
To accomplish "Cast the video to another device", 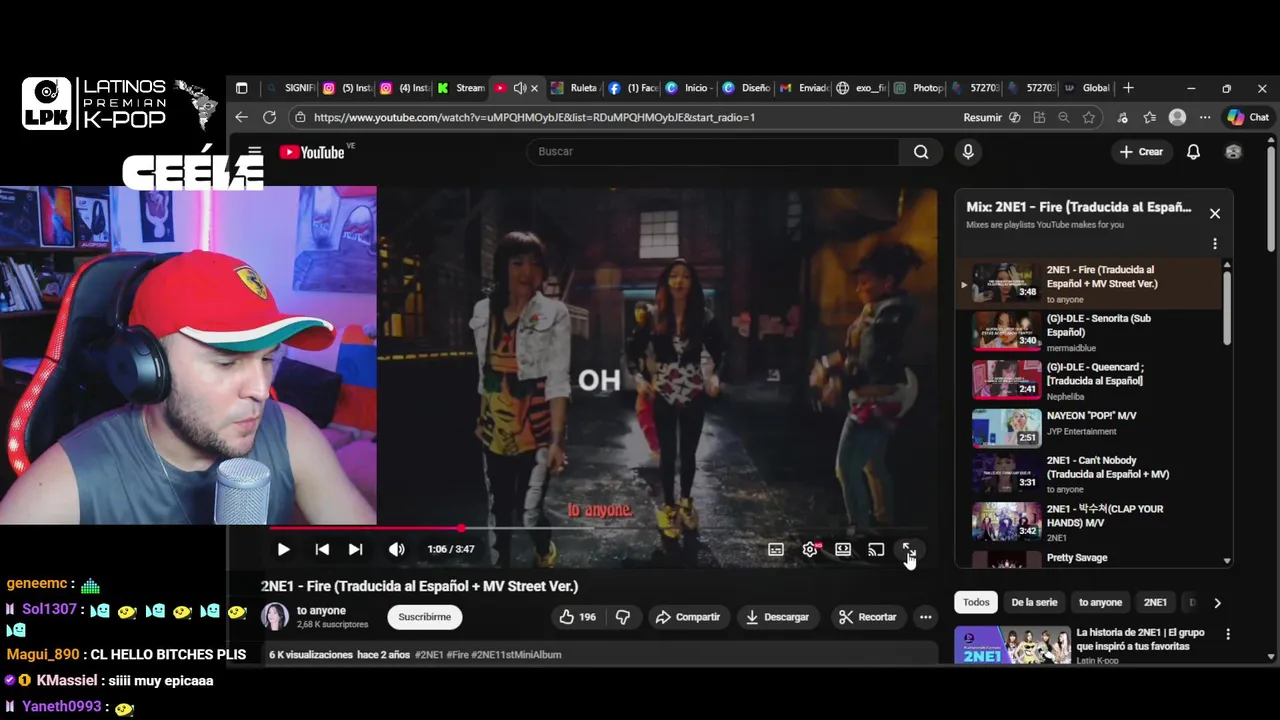I will (x=876, y=549).
